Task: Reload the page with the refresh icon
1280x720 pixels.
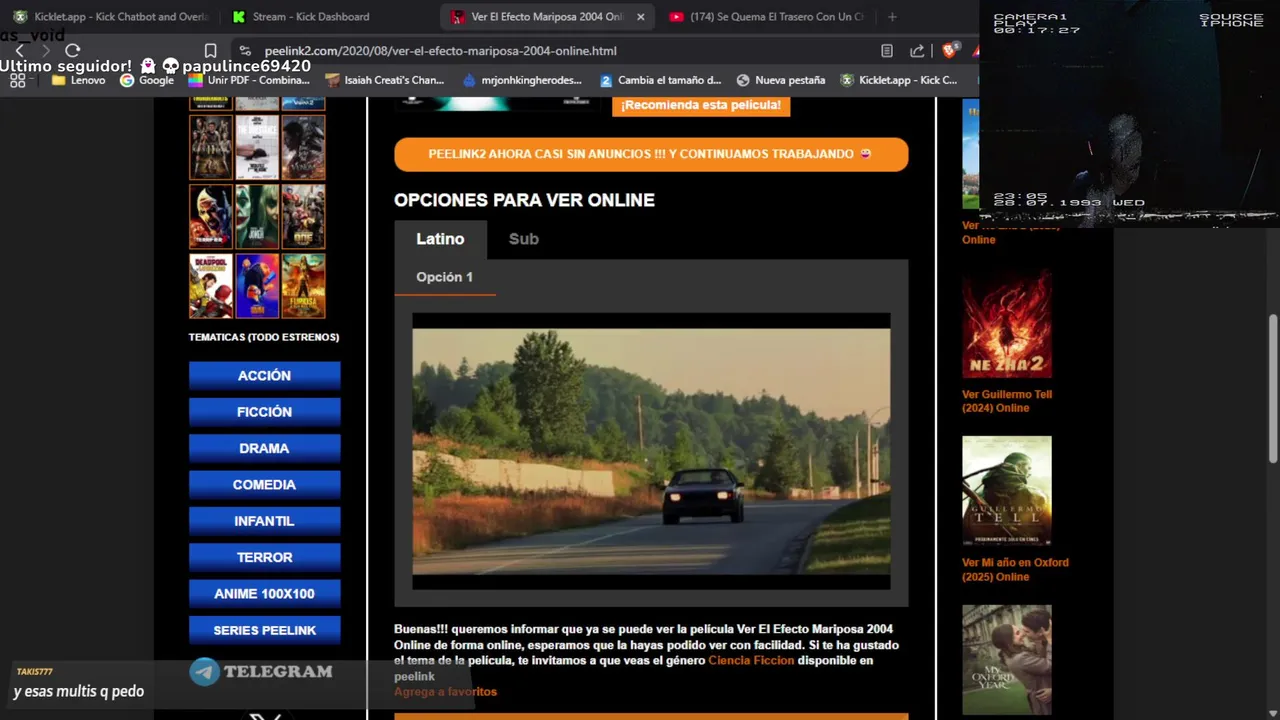Action: (72, 50)
